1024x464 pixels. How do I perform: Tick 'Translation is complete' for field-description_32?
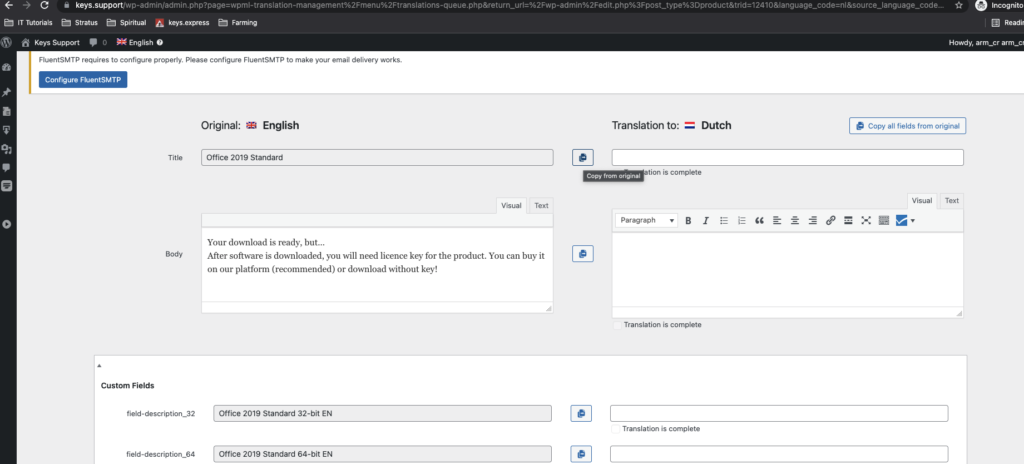(616, 429)
